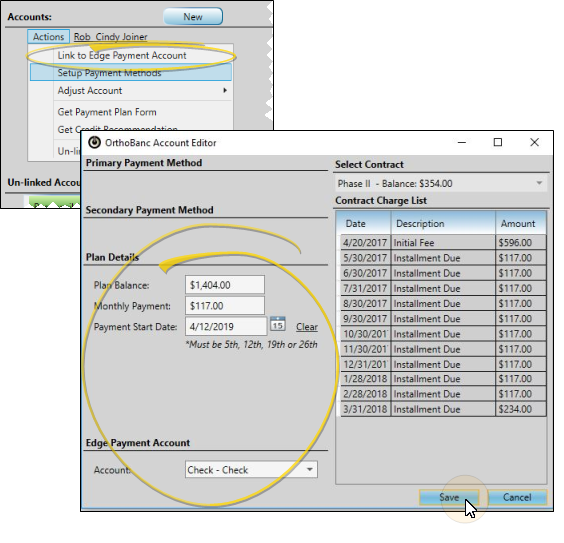
Task: Click the OrthoBanc Account Editor title icon
Action: pos(95,142)
